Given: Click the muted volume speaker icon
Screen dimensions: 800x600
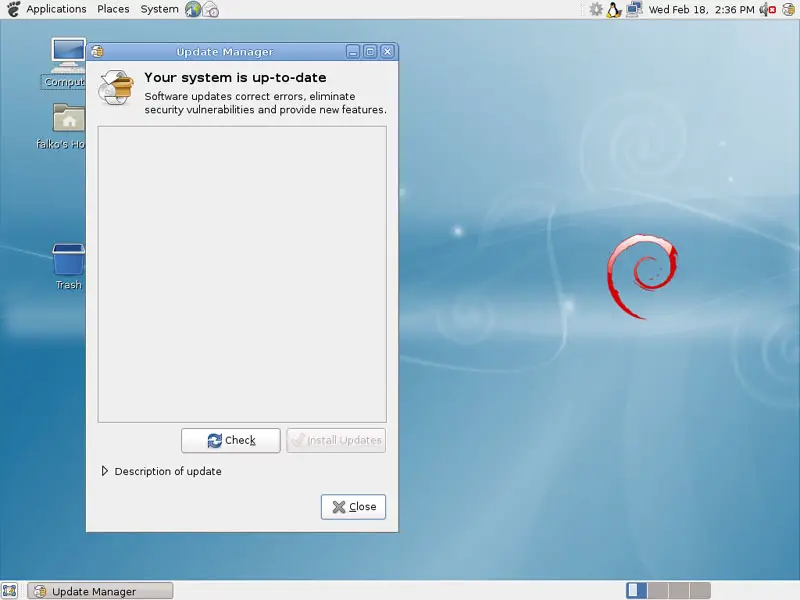Looking at the screenshot, I should (768, 9).
